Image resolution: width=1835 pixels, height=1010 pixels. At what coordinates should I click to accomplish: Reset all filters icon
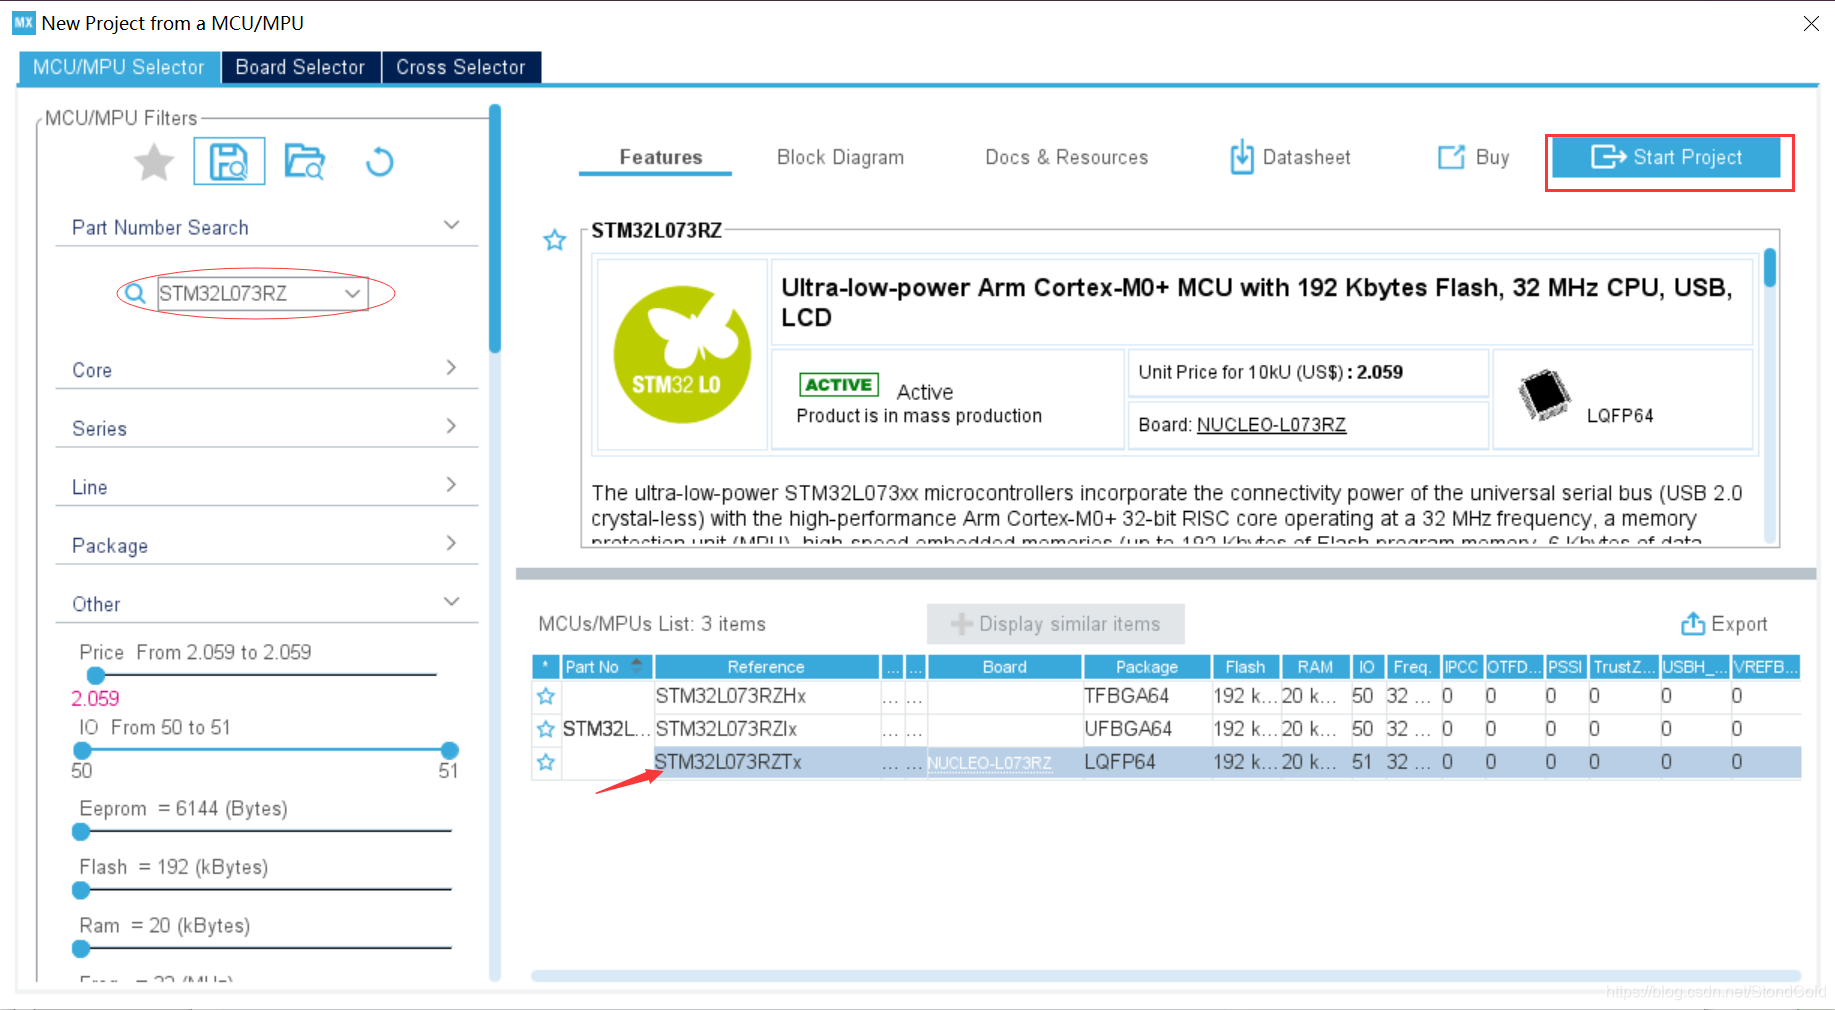(379, 161)
